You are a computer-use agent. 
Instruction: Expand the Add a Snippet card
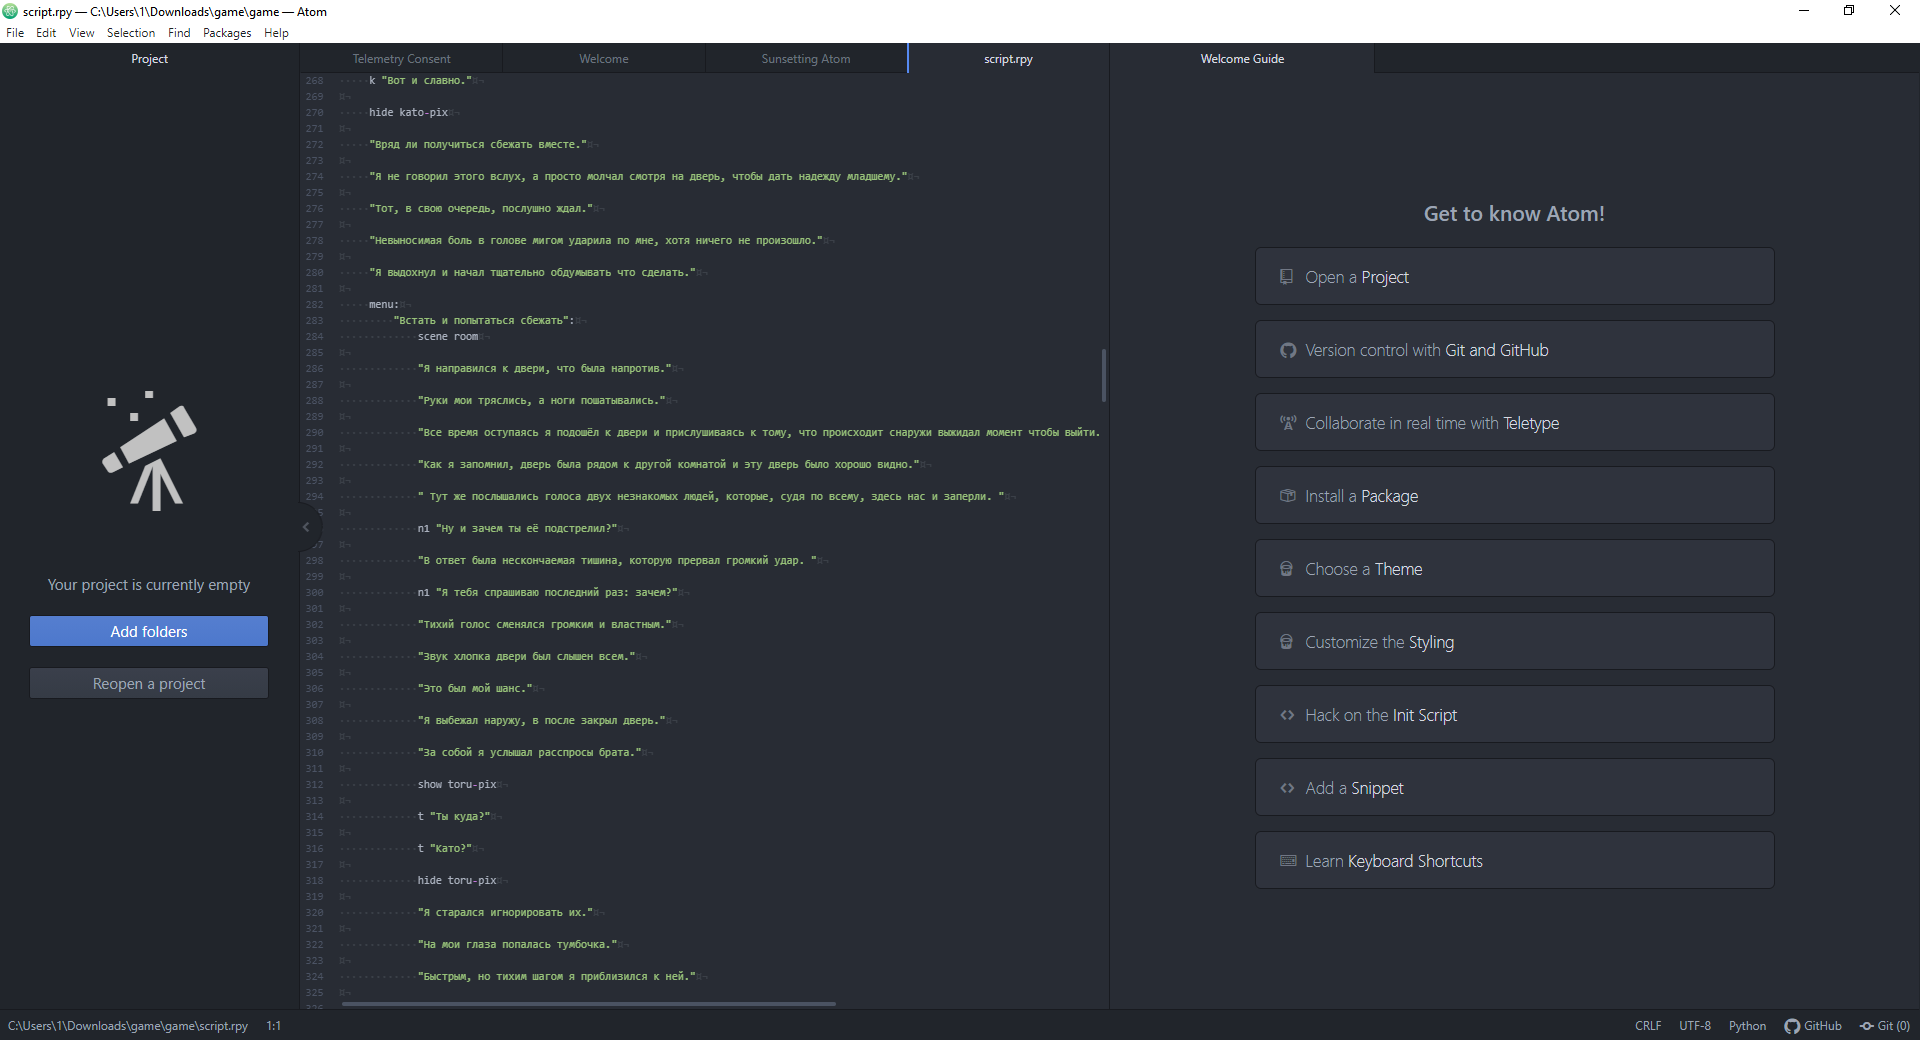pyautogui.click(x=1514, y=788)
